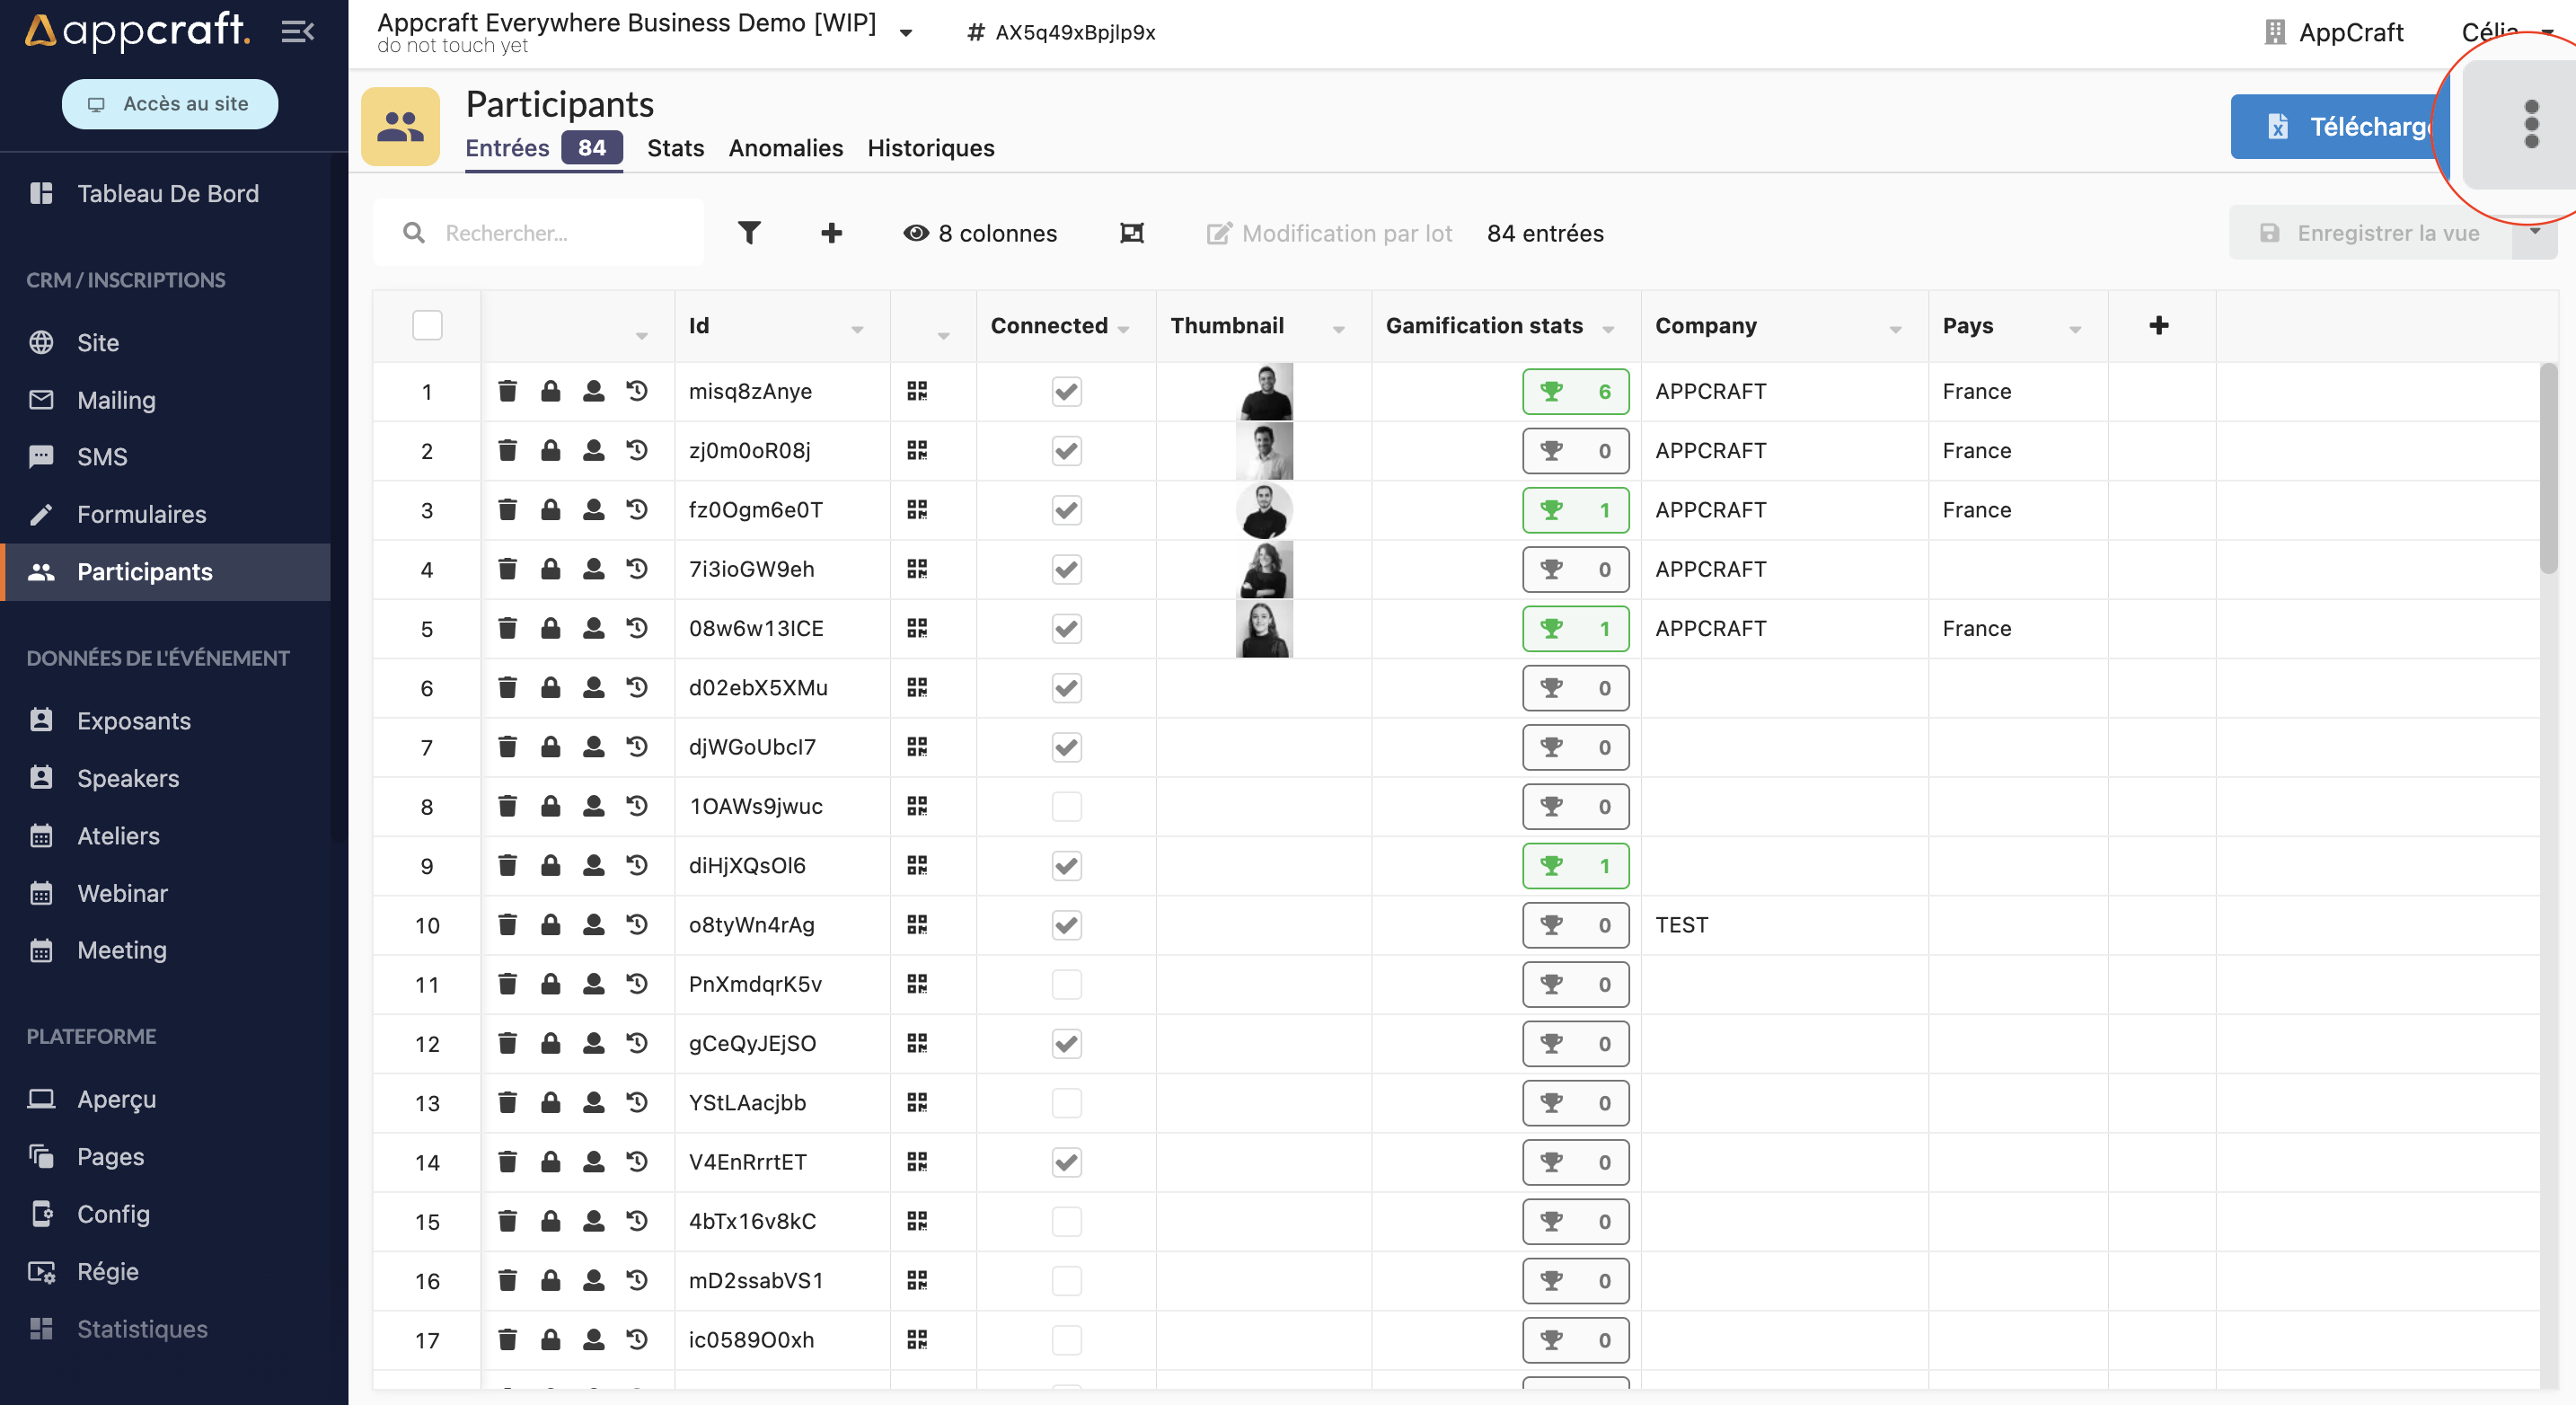Expand Company column sort dropdown
Image resolution: width=2576 pixels, height=1405 pixels.
(1895, 329)
